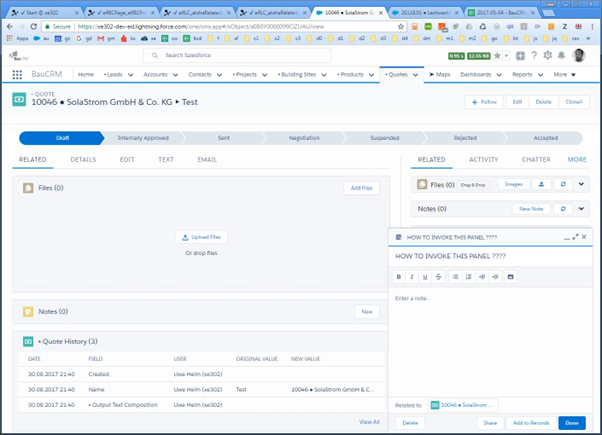
Task: Switch to the DETAILS tab
Action: pyautogui.click(x=83, y=160)
